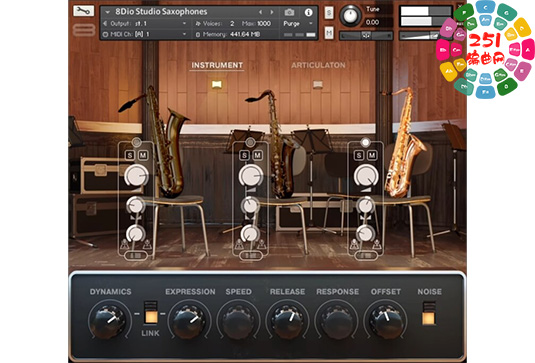The image size is (535, 363).
Task: Open the MIDI Ch [A] 1 dropdown
Action: click(145, 34)
